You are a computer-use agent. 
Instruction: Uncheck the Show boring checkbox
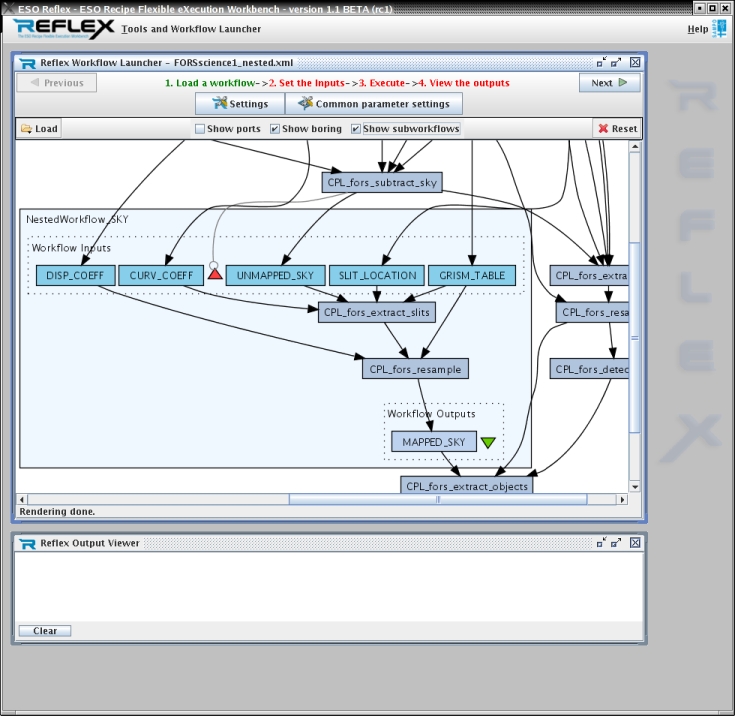click(275, 129)
